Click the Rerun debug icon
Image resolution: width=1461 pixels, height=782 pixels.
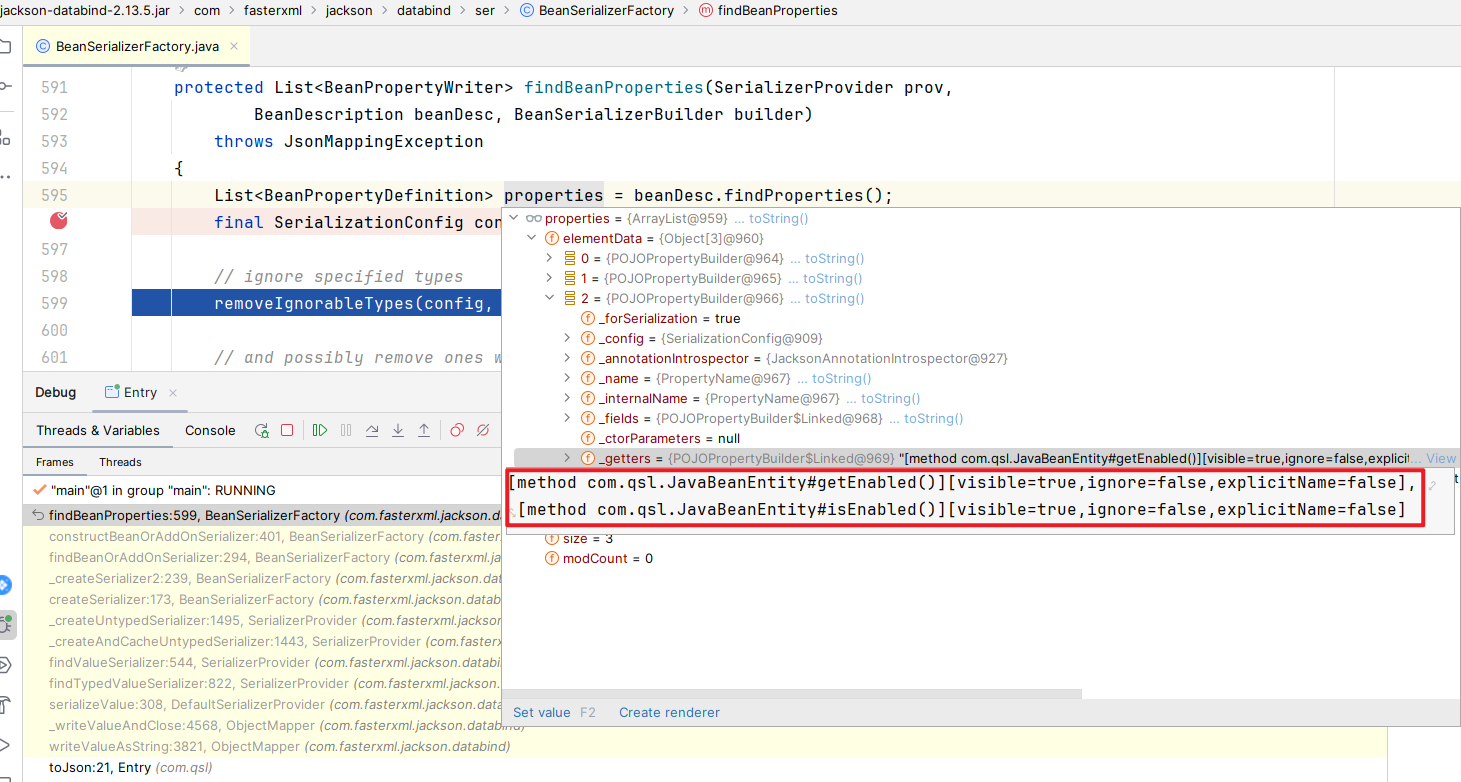(262, 430)
